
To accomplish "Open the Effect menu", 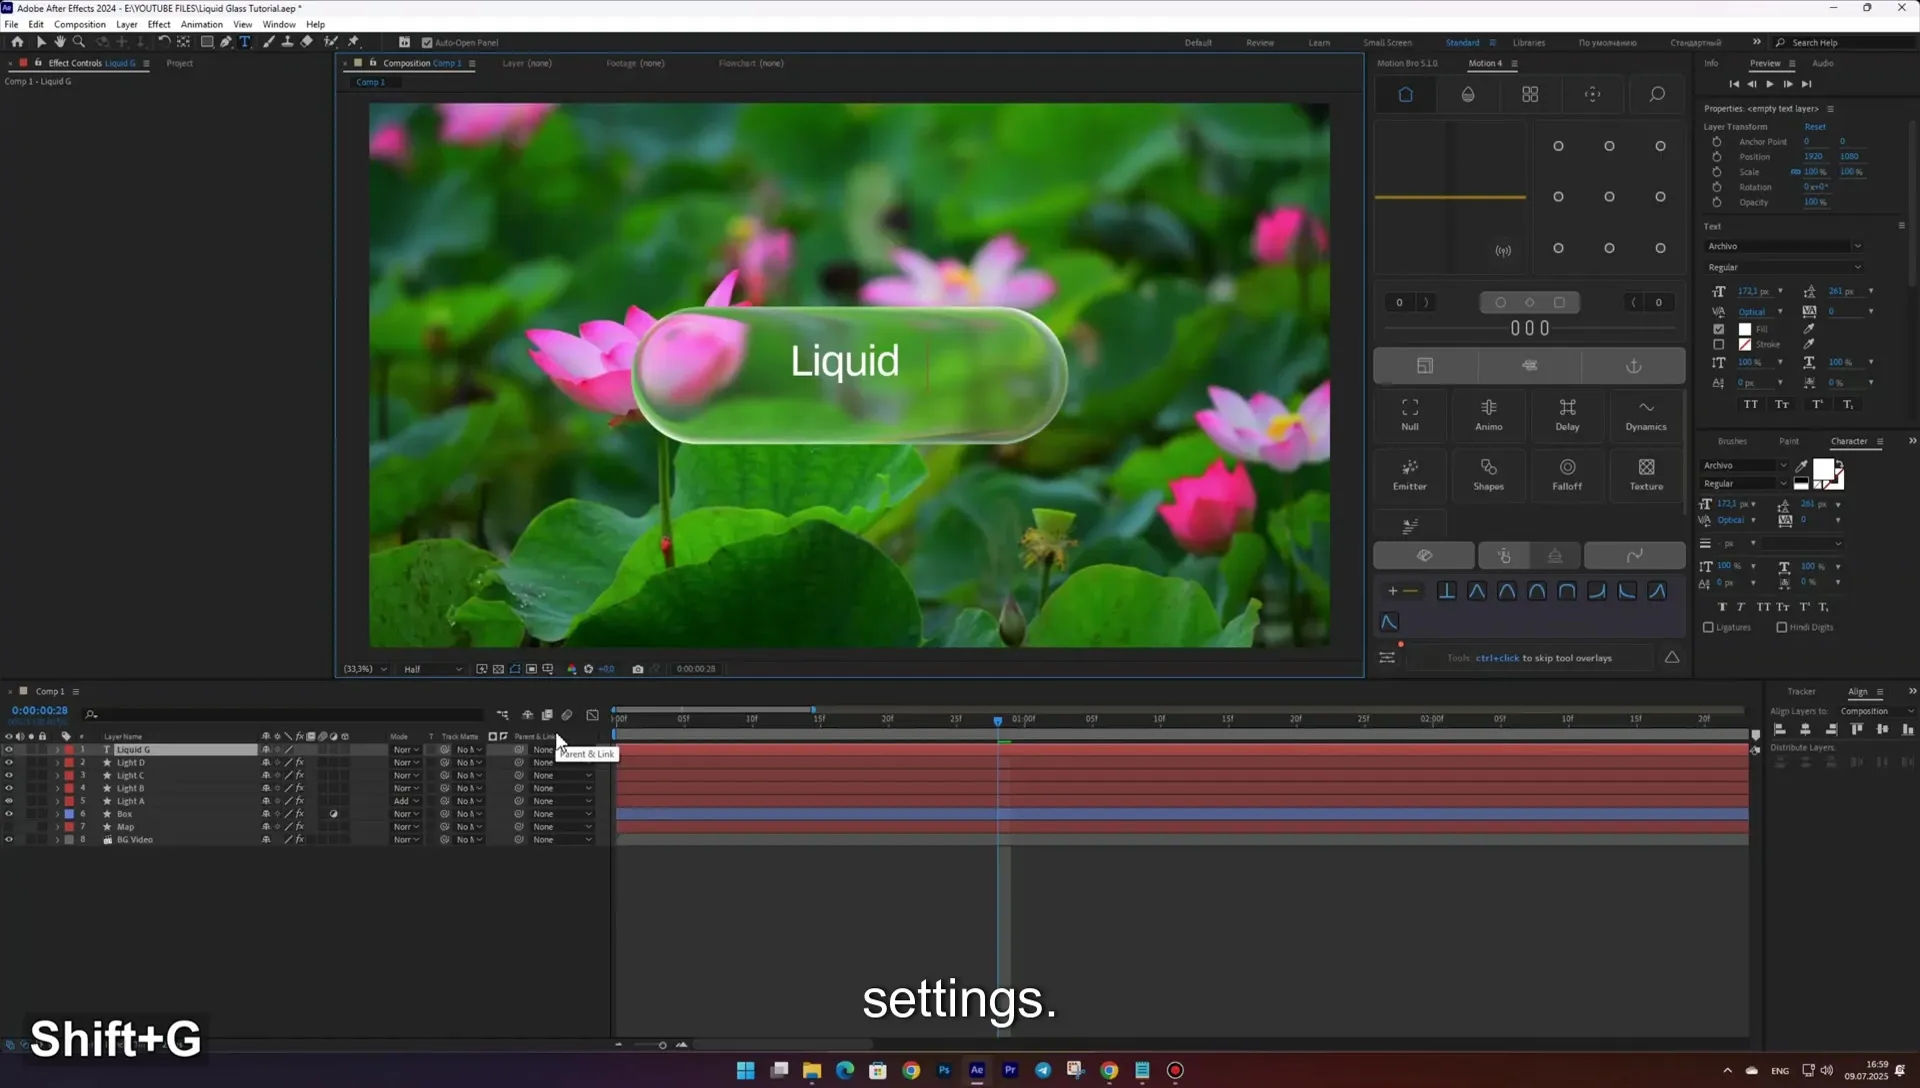I will click(x=159, y=24).
